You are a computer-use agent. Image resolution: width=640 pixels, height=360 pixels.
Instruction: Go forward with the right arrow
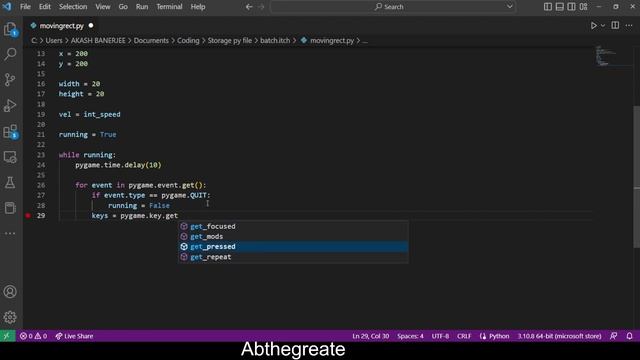261,7
